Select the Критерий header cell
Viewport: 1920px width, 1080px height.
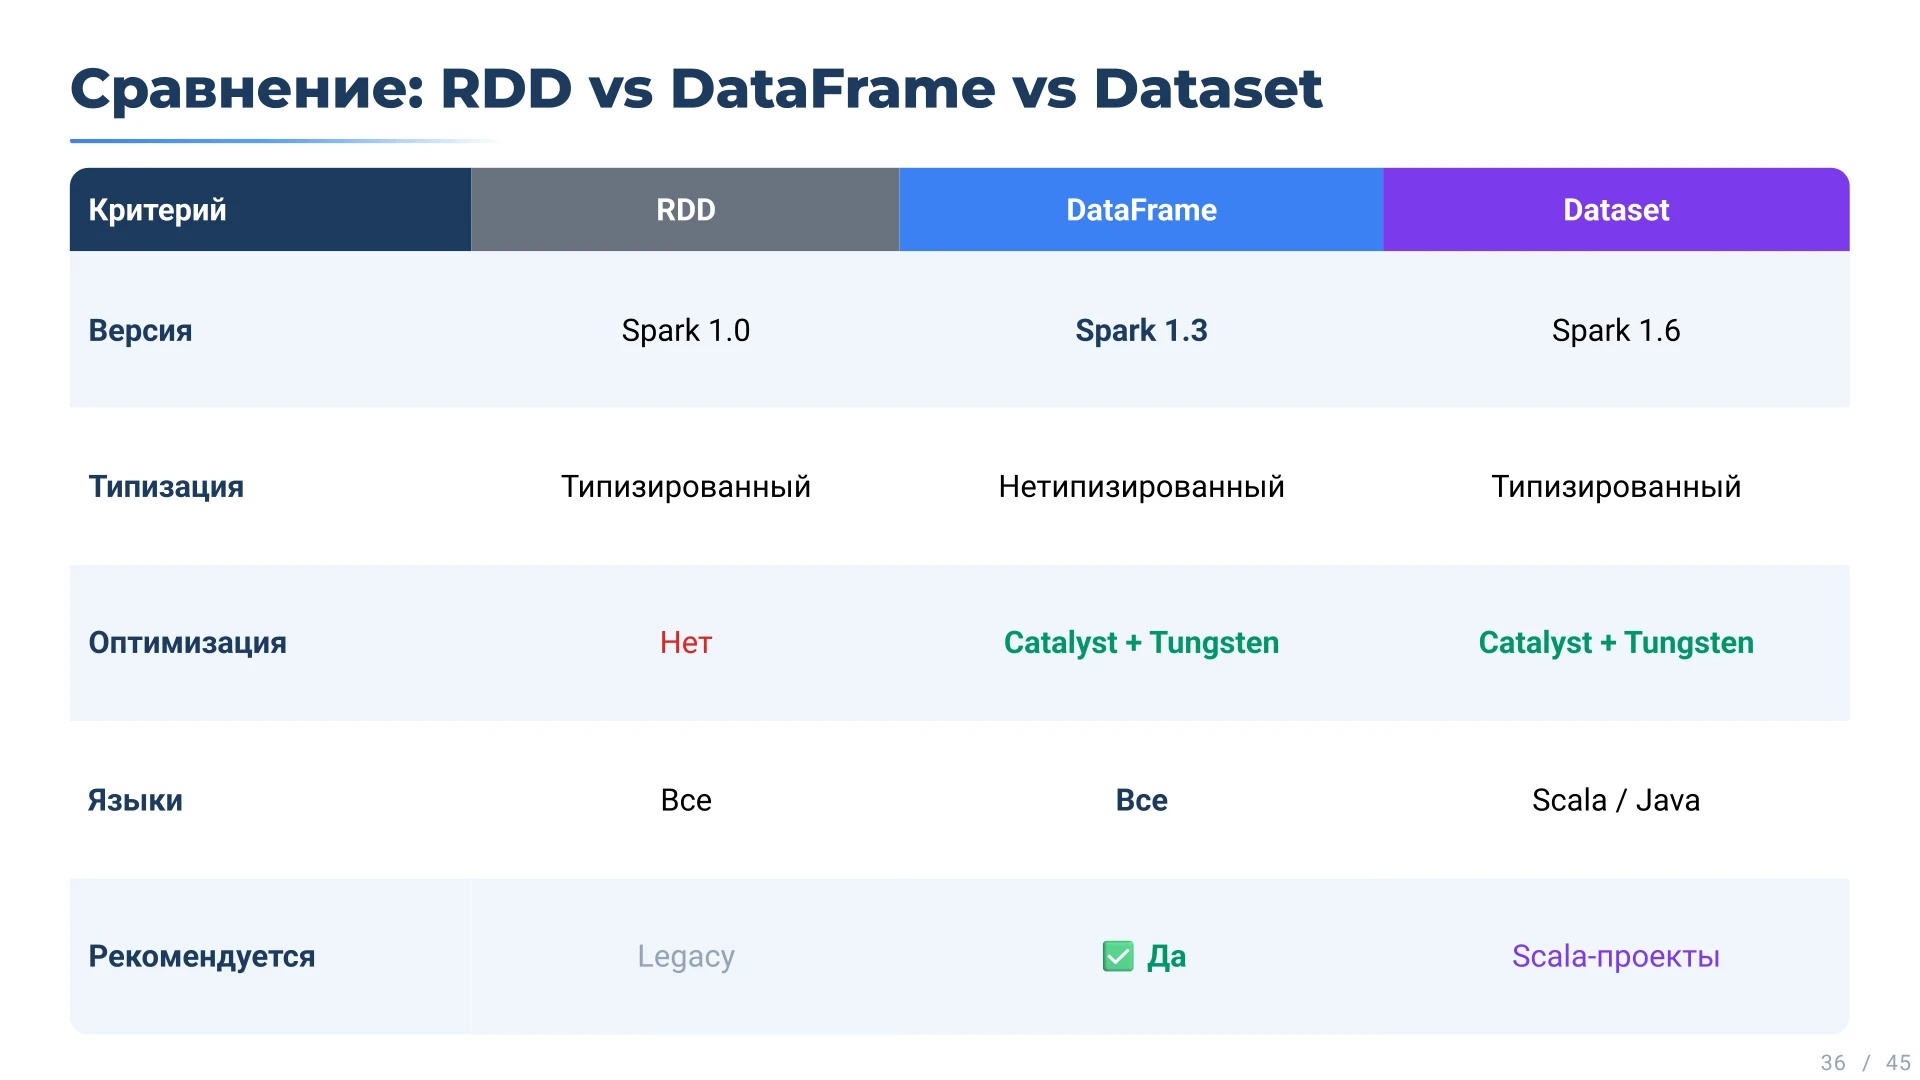(x=158, y=210)
